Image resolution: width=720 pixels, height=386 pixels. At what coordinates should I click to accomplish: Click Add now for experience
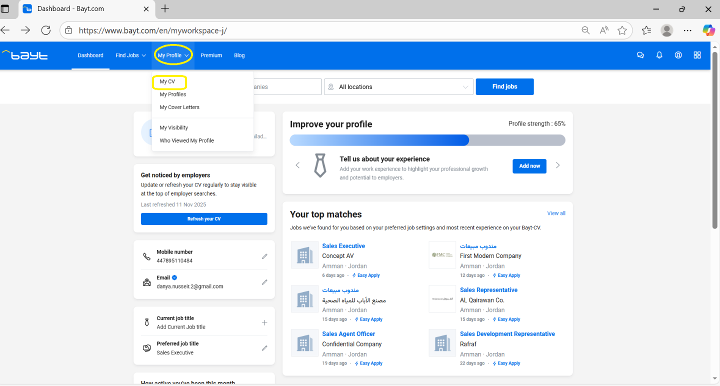[x=529, y=166]
